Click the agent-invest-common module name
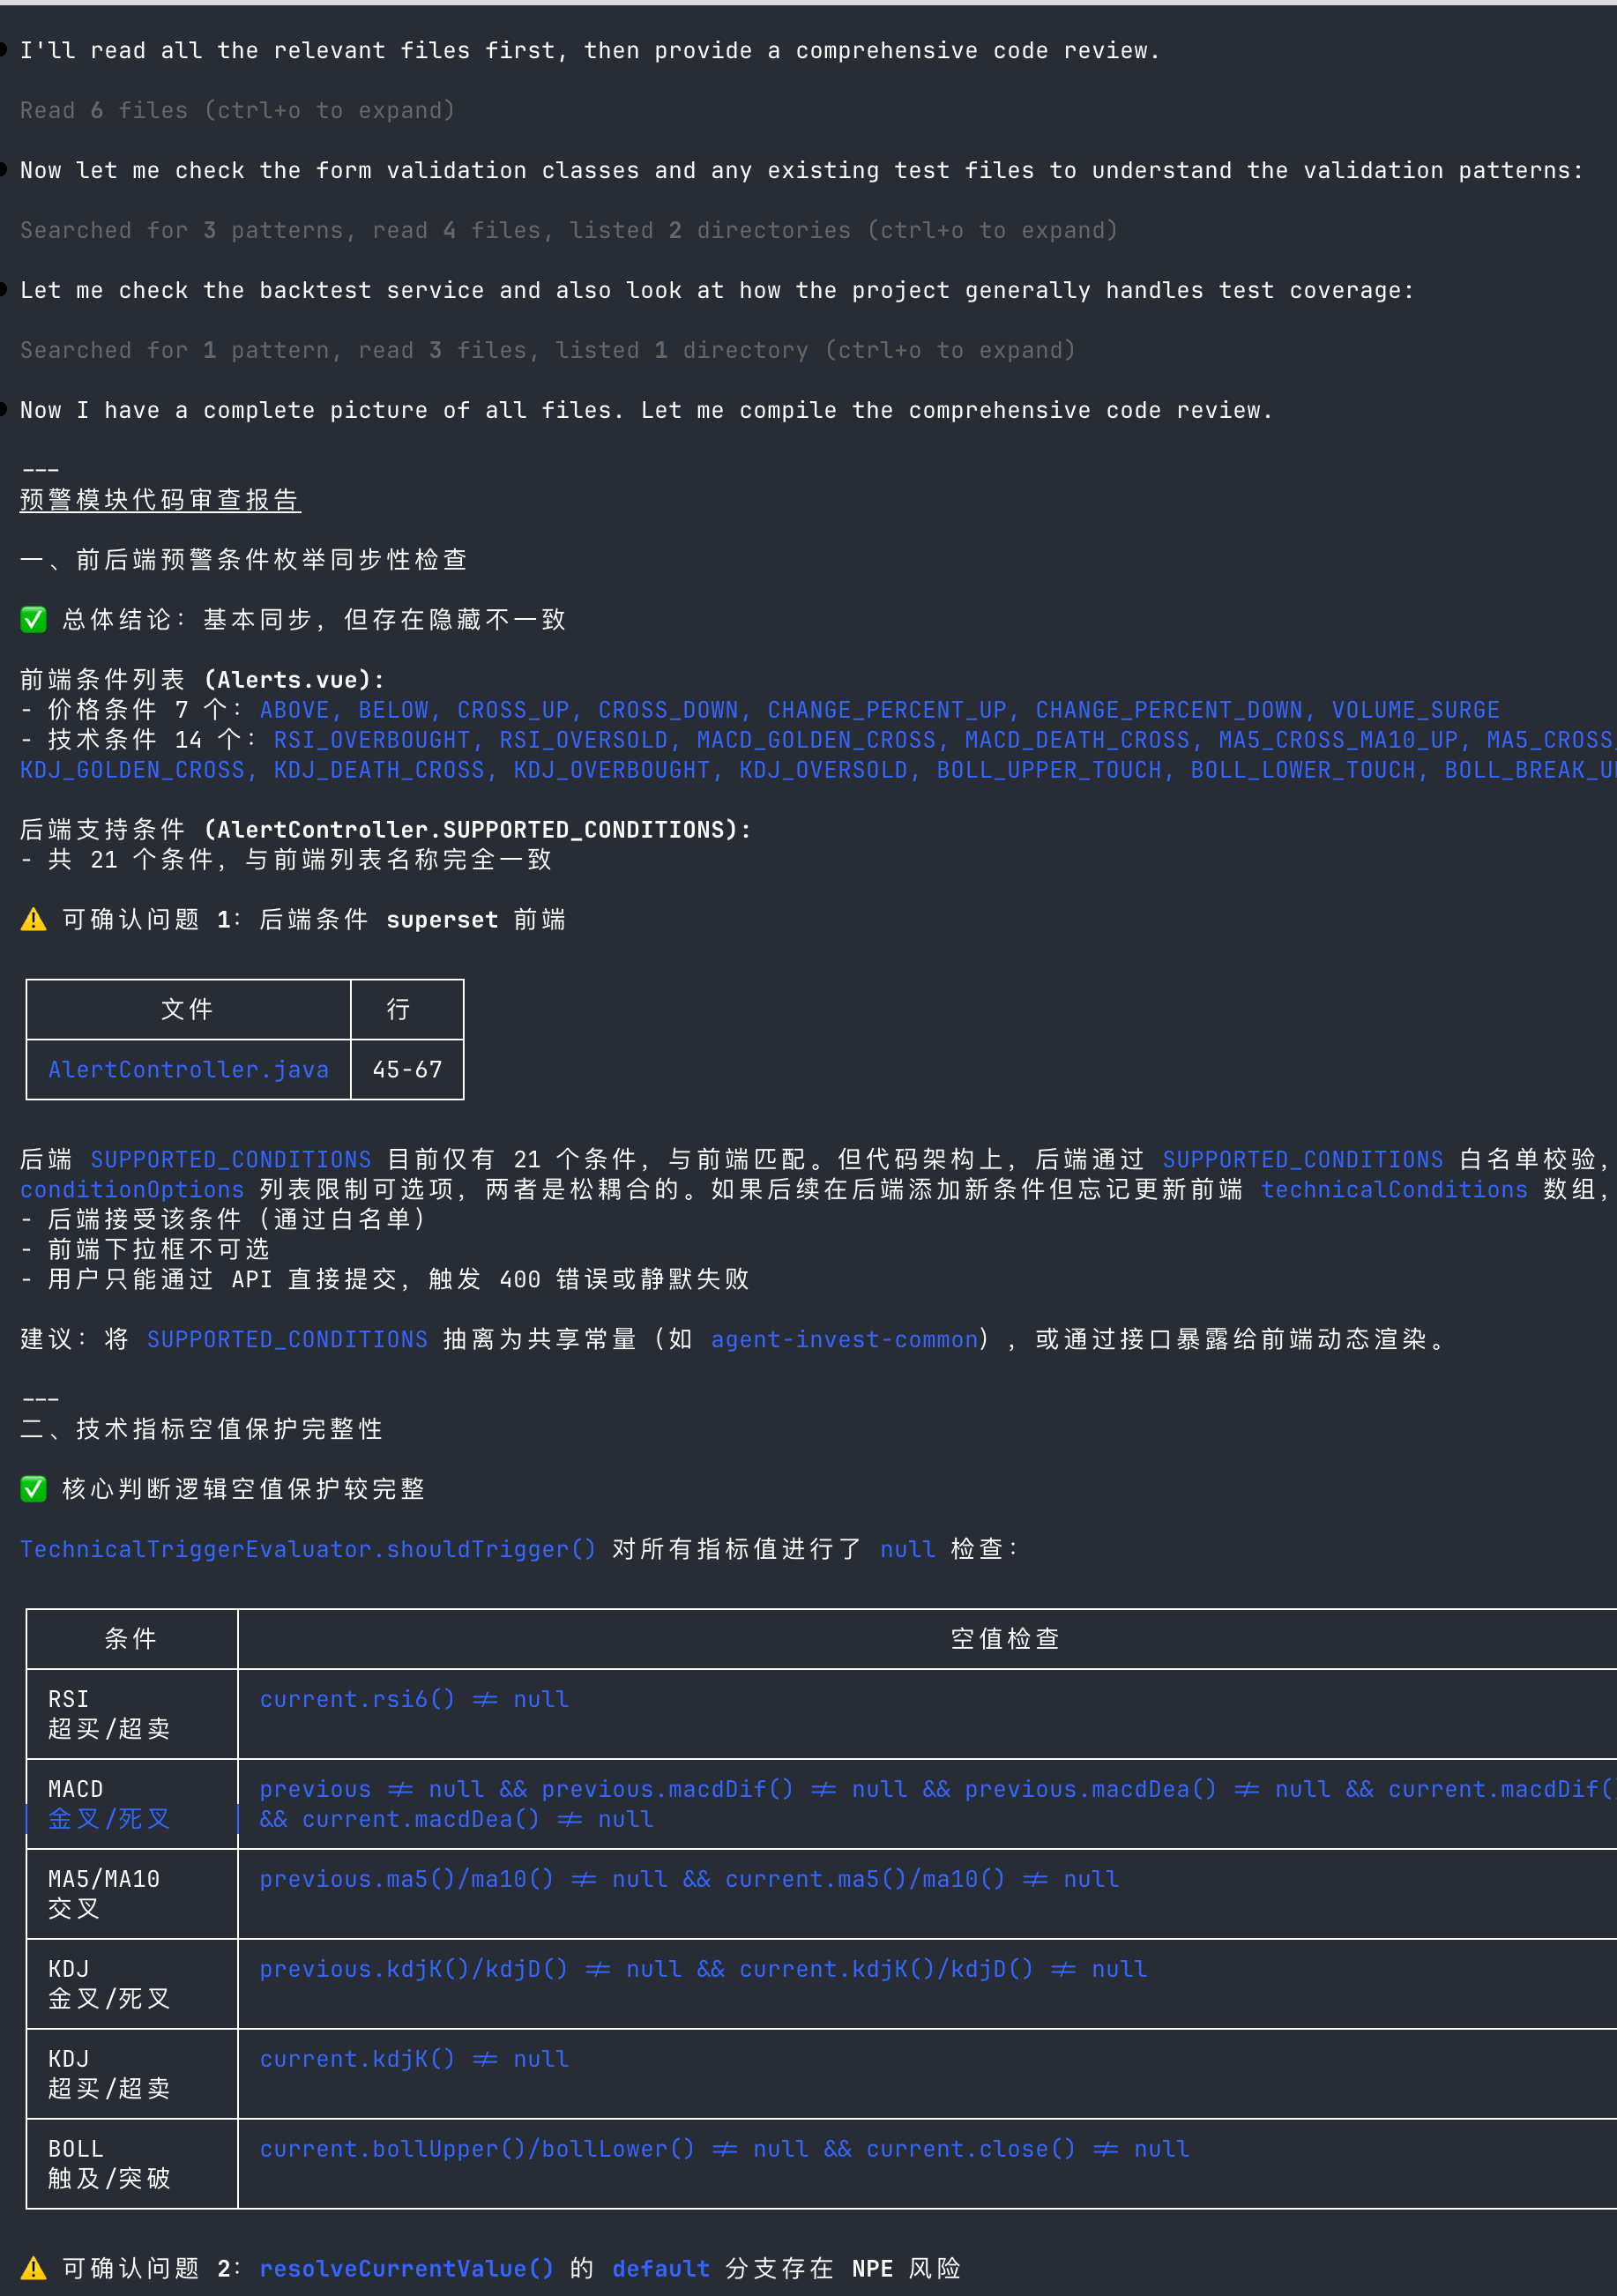Viewport: 1617px width, 2296px height. [844, 1339]
